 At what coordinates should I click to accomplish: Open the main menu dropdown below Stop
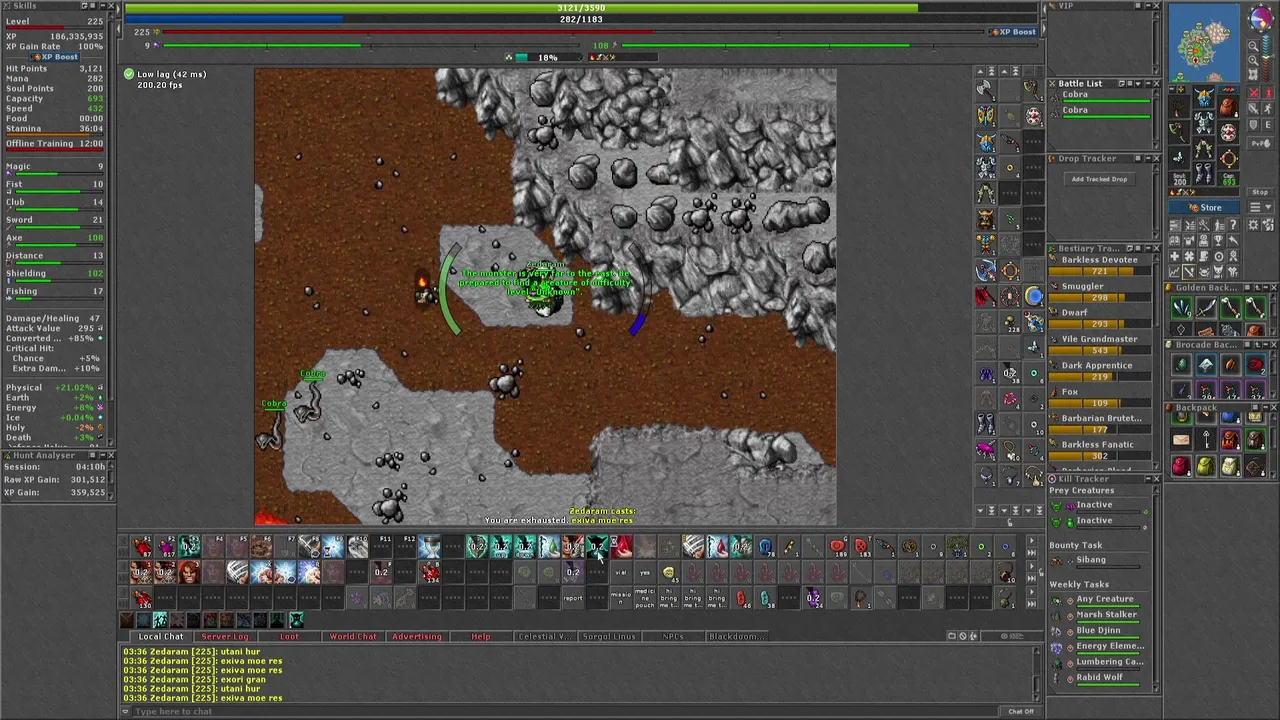1260,207
